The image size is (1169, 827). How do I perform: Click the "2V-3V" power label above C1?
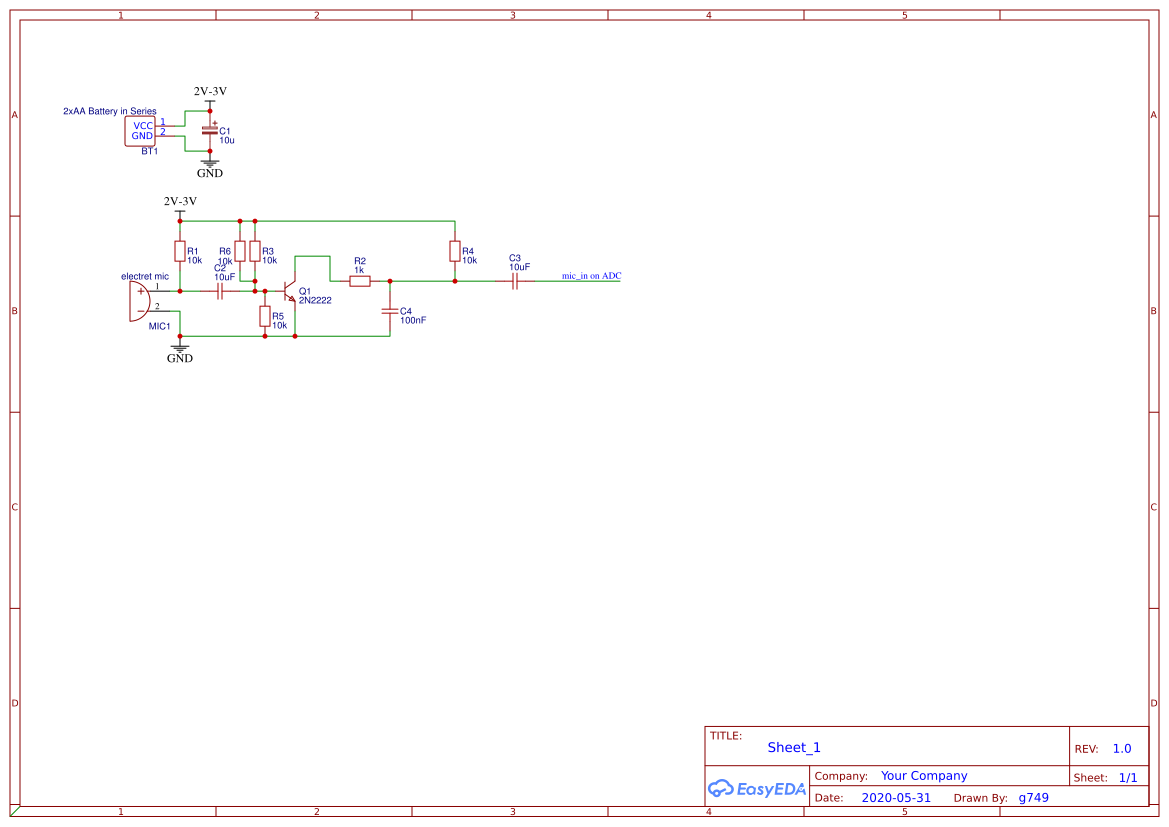[210, 91]
